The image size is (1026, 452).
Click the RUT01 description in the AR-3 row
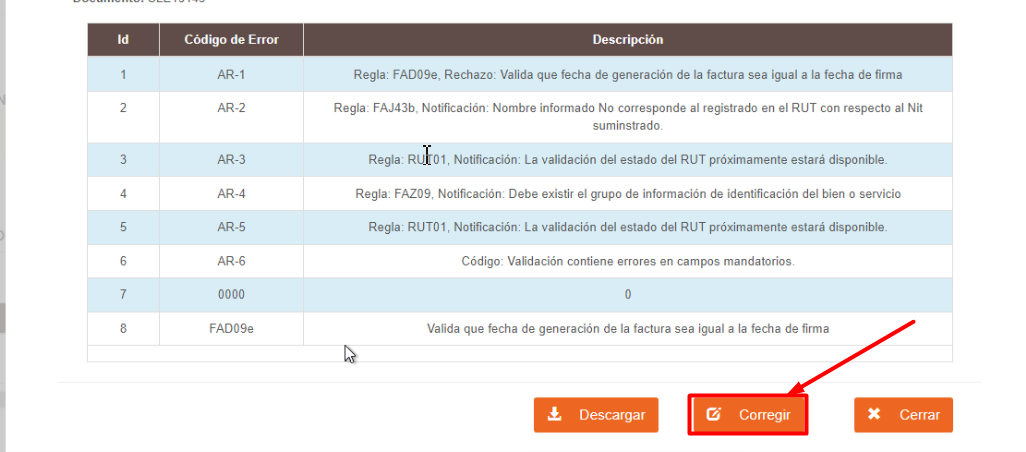coord(628,160)
